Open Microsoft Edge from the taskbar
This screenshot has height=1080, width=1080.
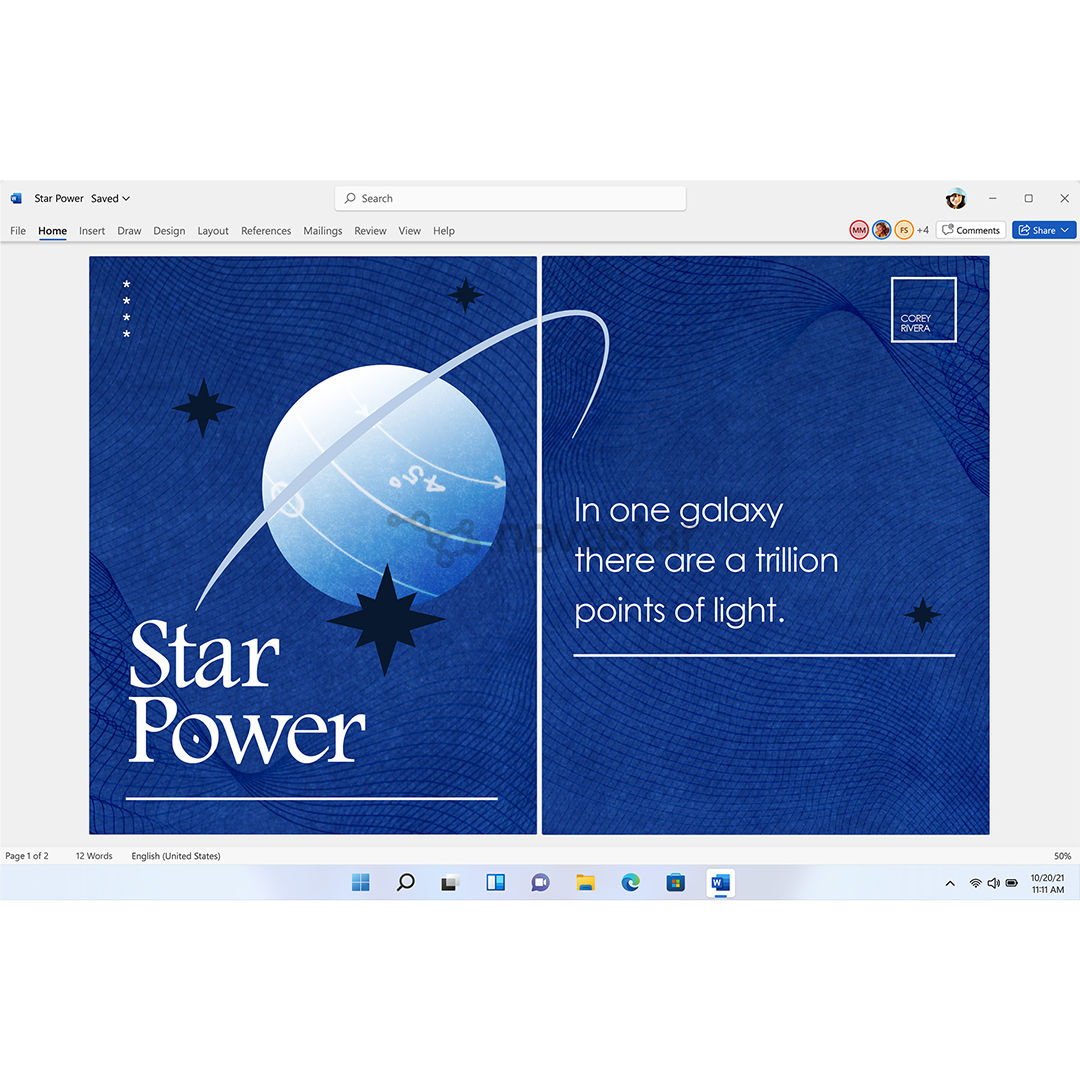pyautogui.click(x=630, y=882)
